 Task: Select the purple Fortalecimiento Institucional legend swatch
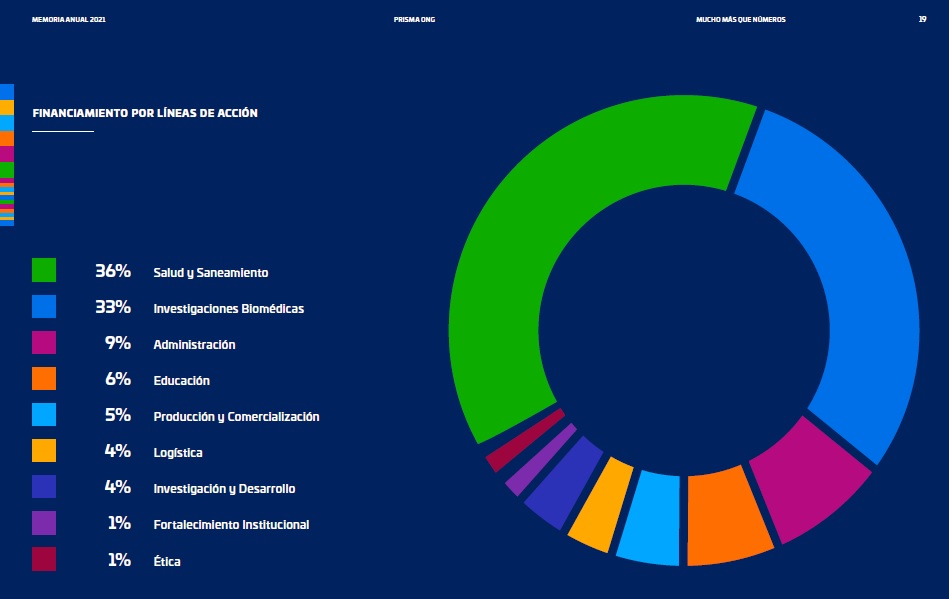(44, 524)
